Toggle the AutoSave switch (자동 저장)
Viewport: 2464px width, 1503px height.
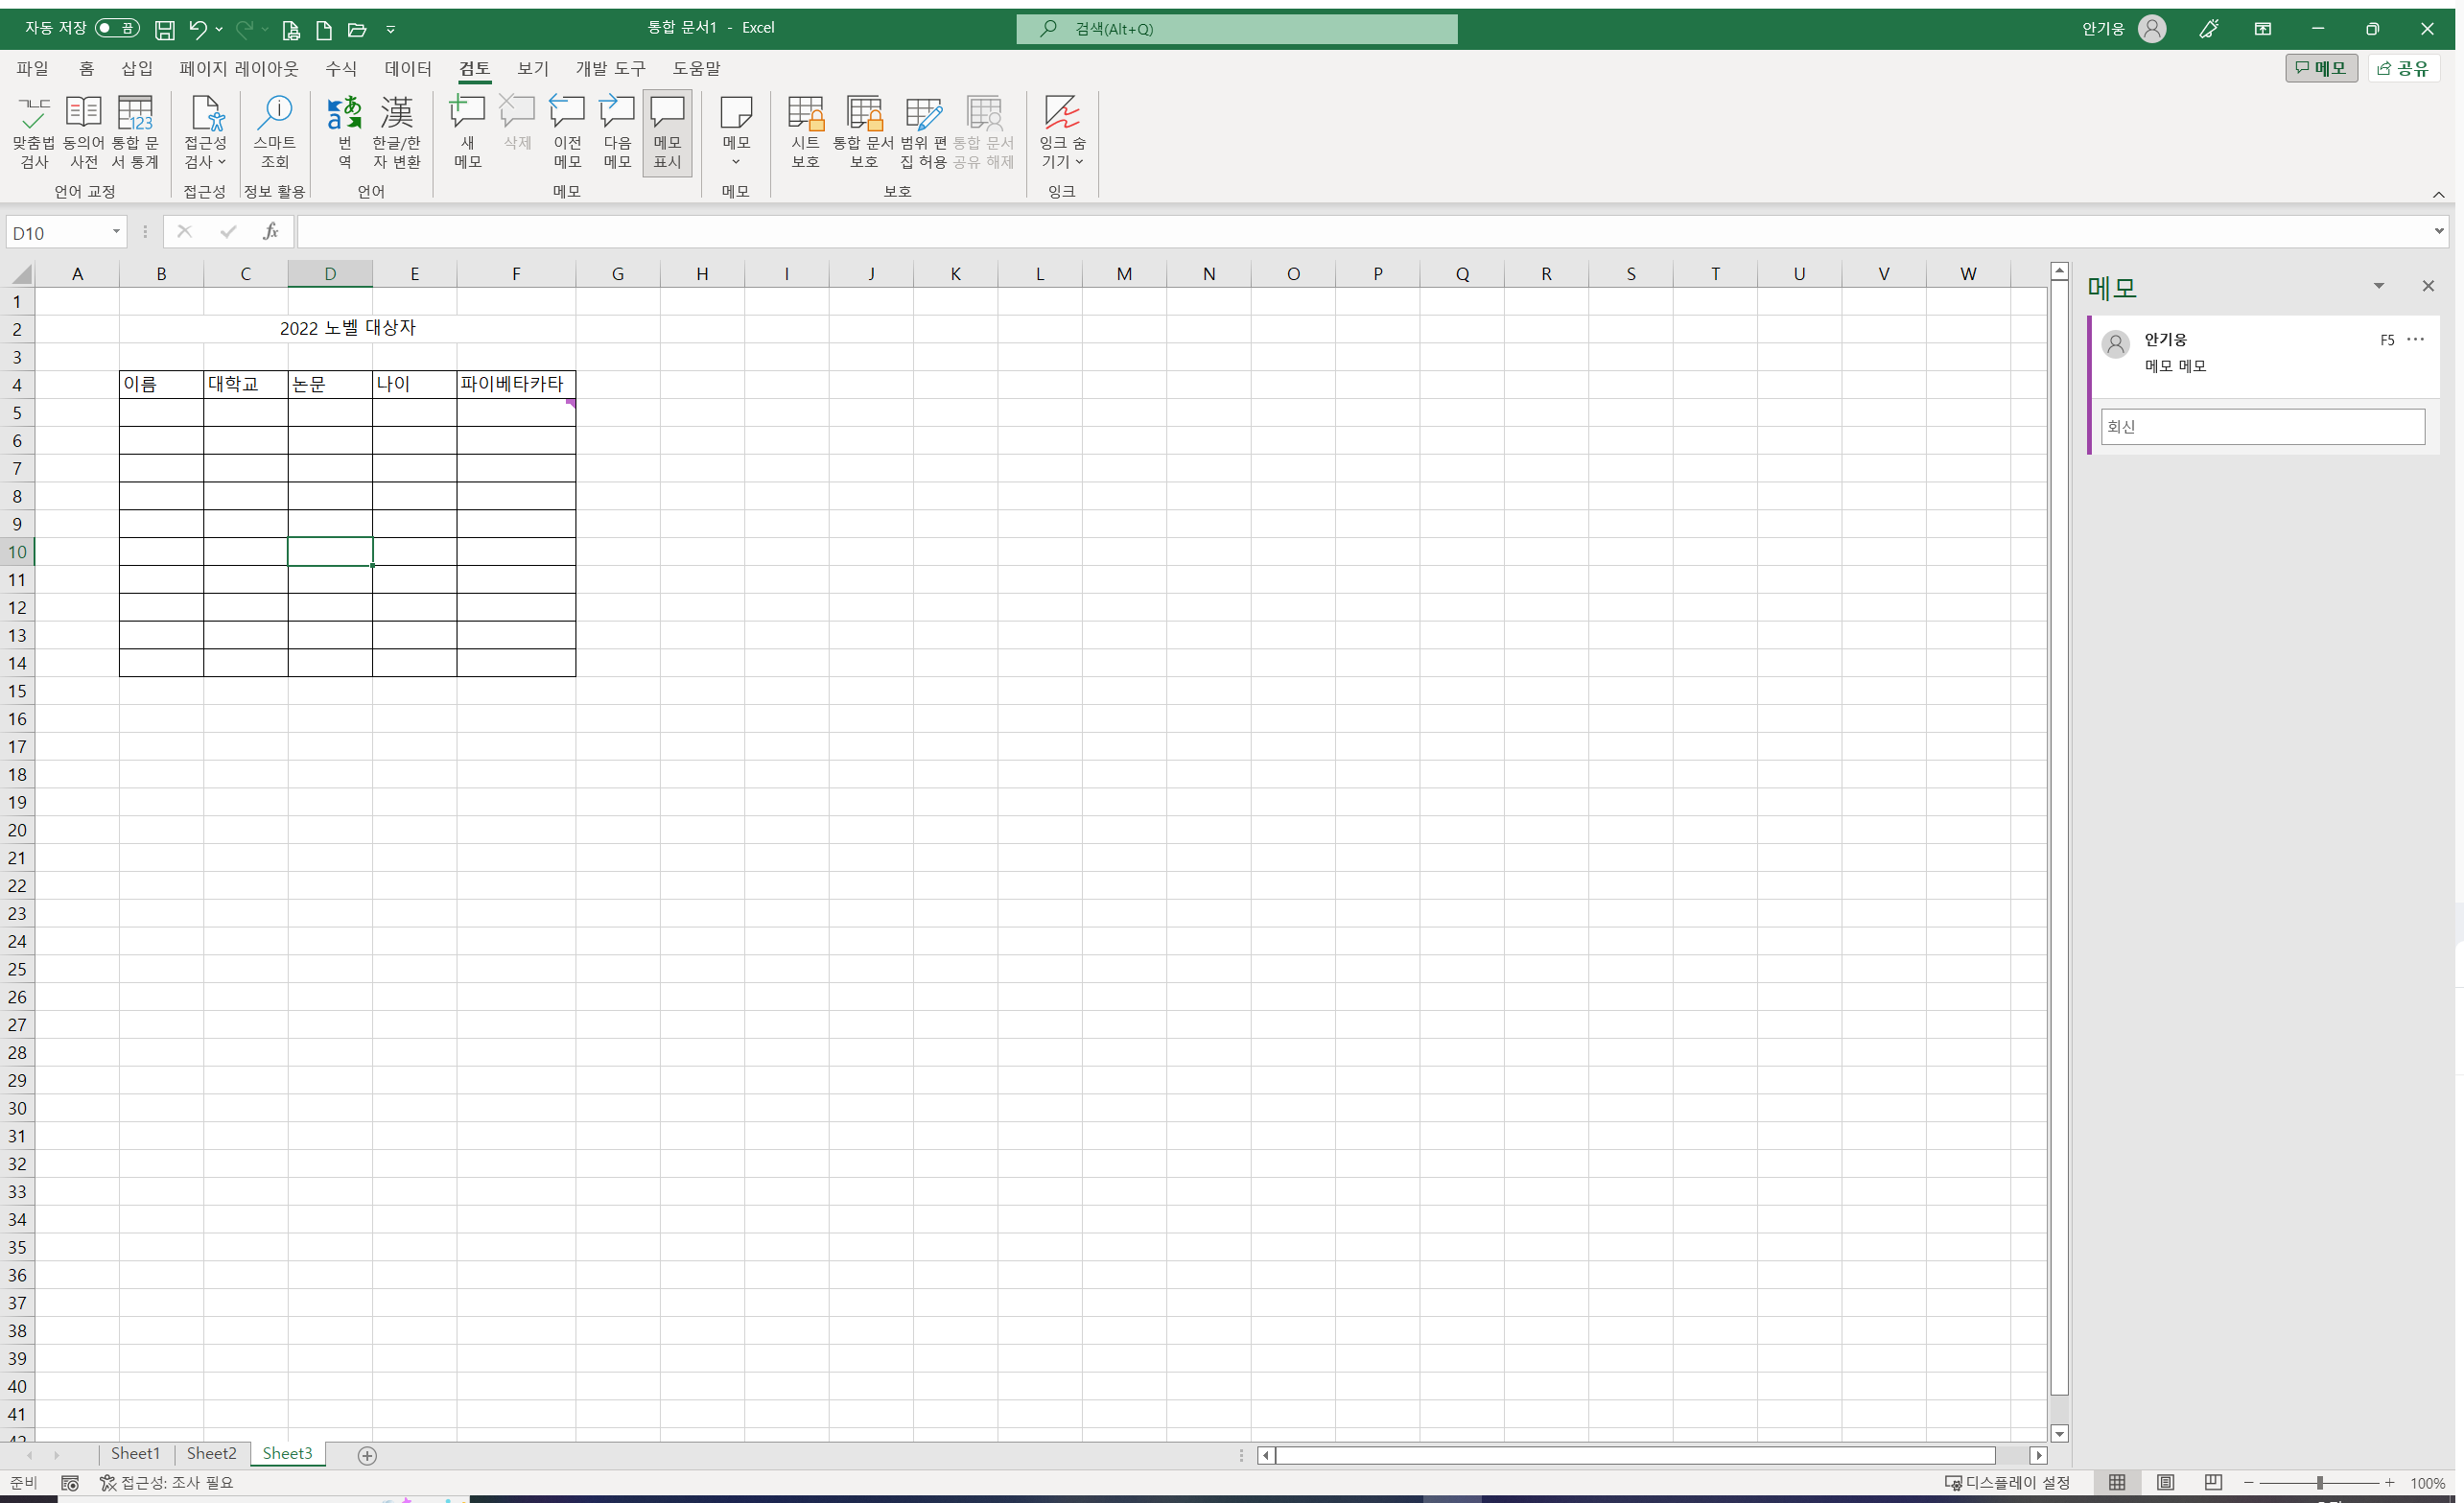117,28
